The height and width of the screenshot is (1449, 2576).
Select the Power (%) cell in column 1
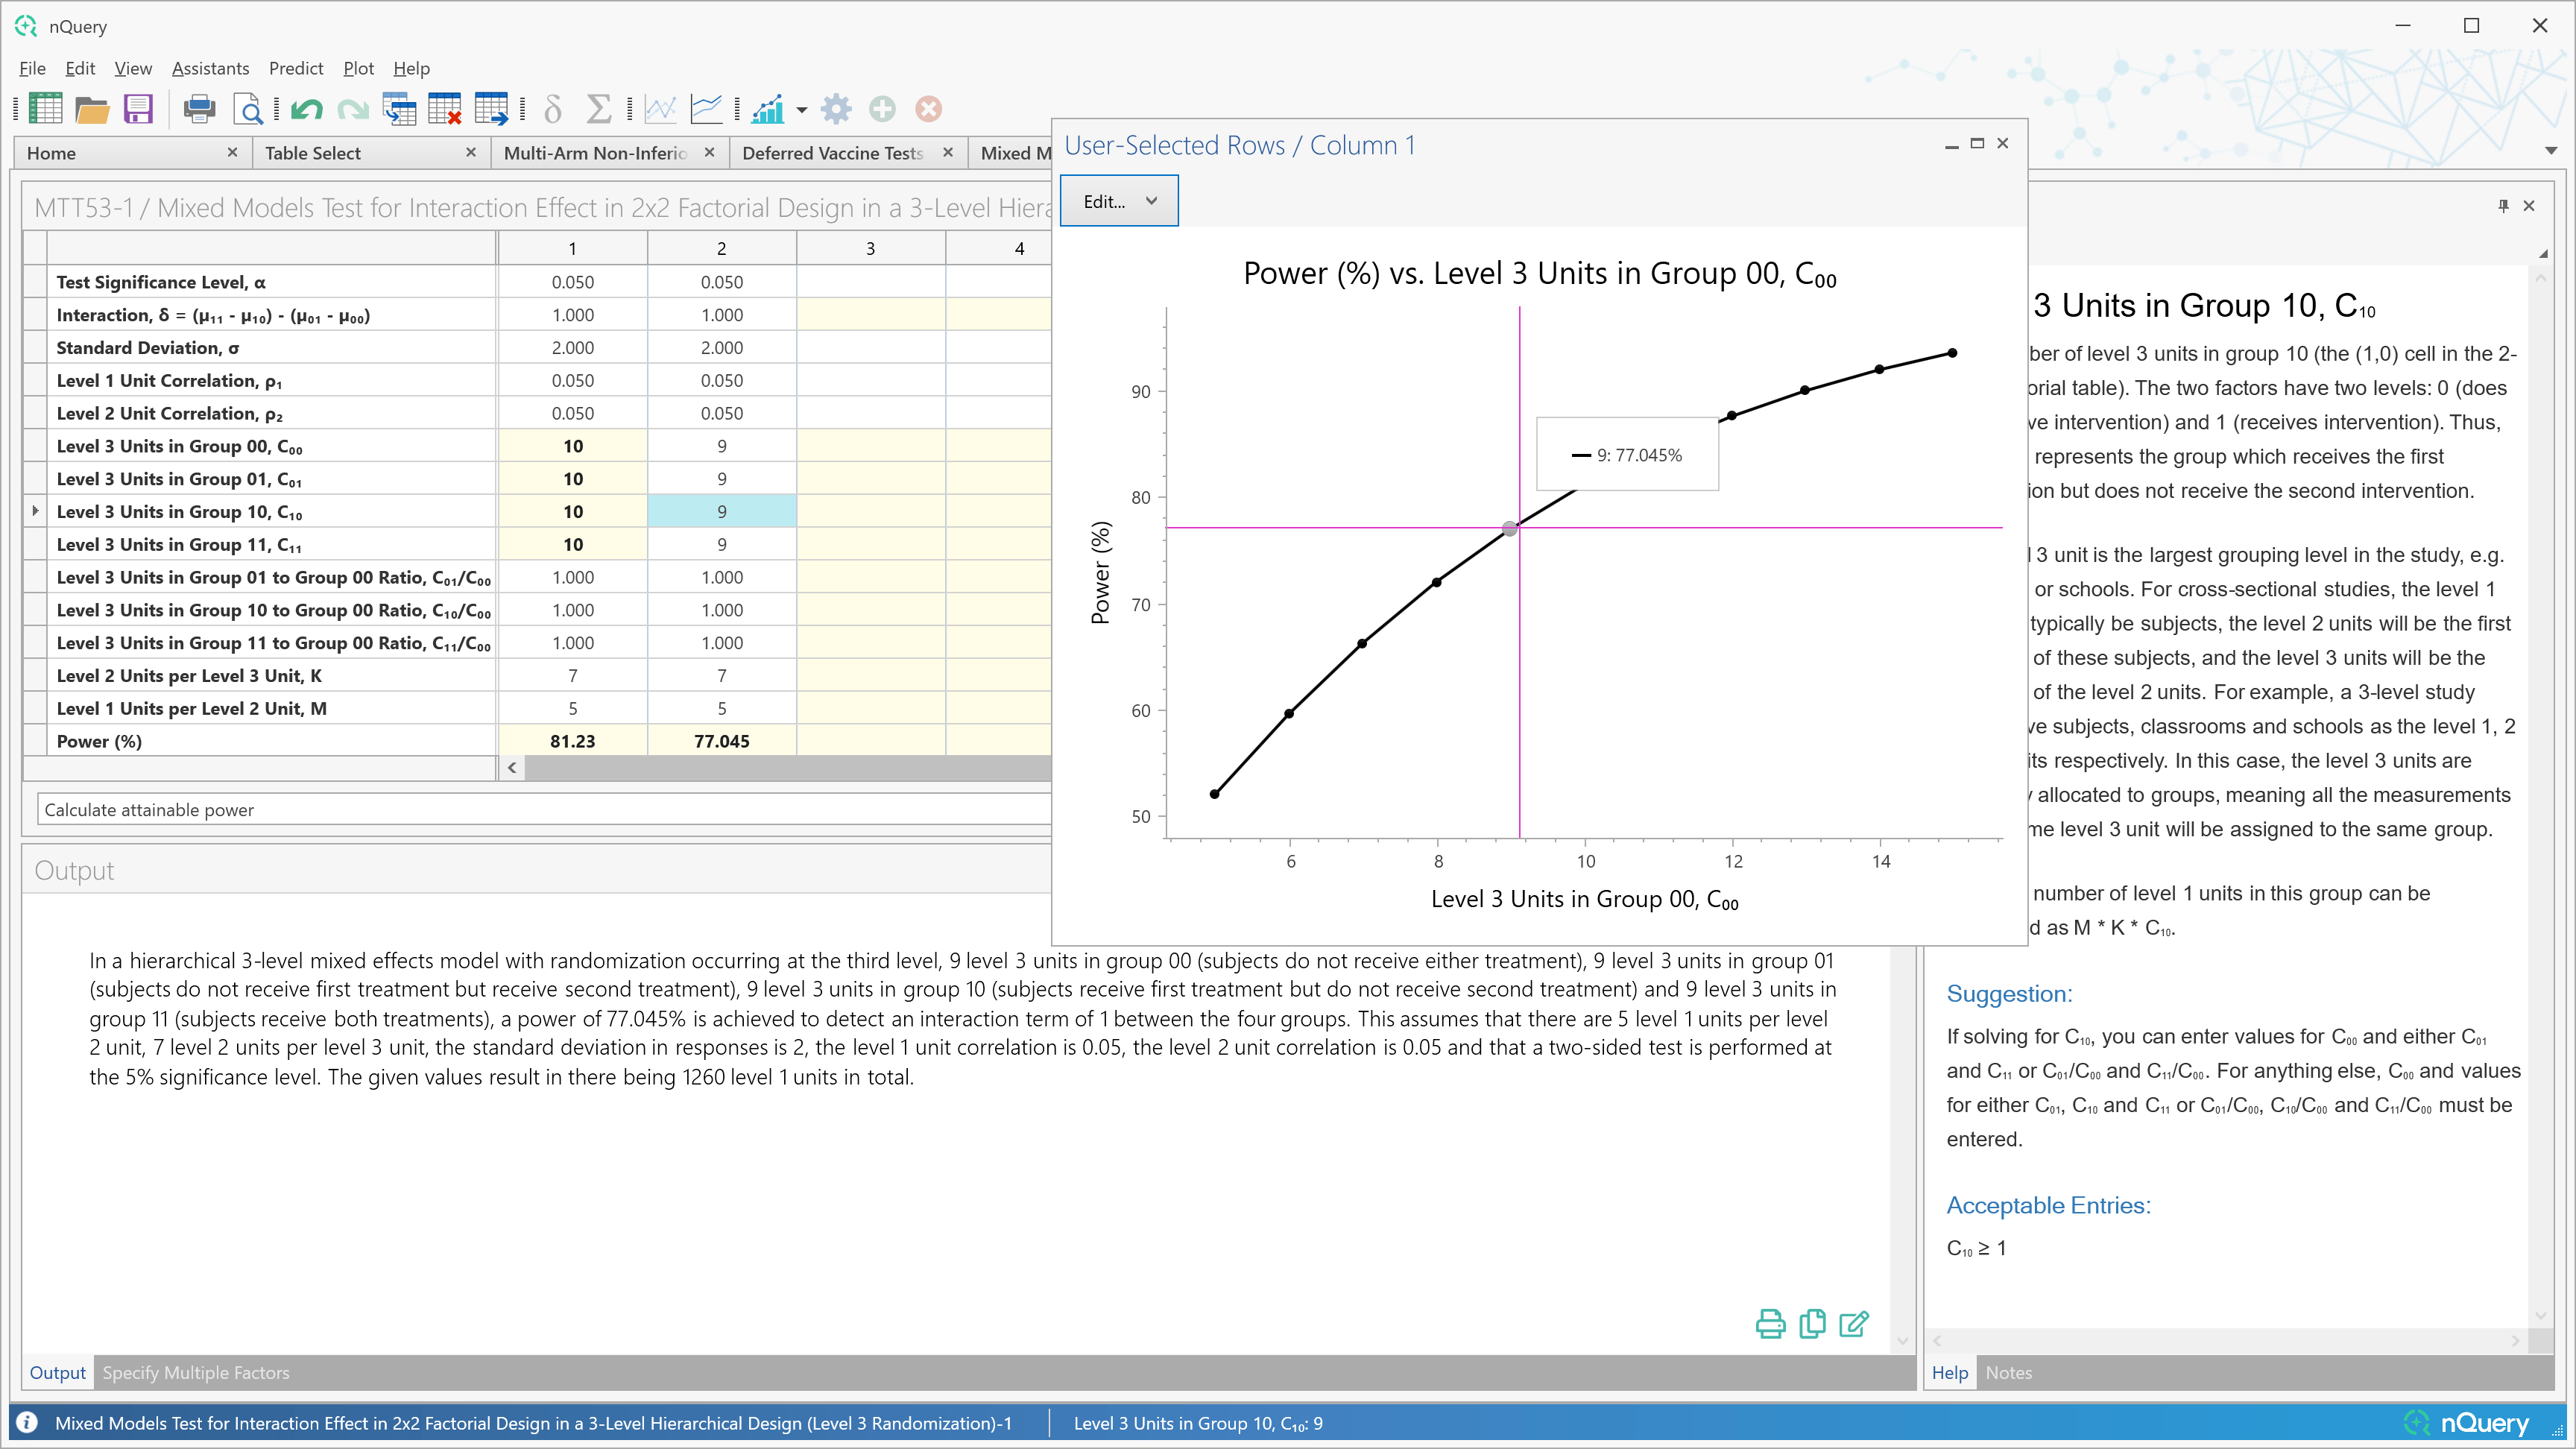[572, 741]
